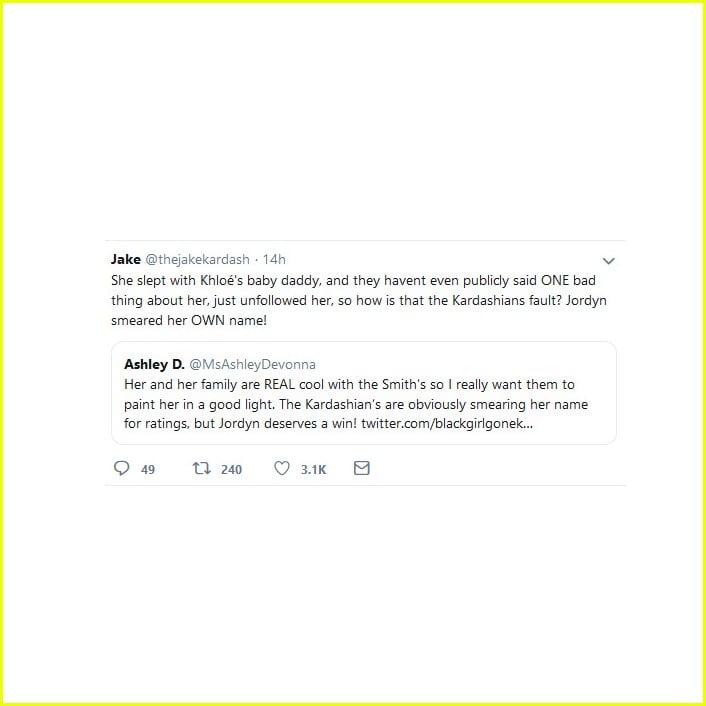Click Ashley D. name in quoted tweet

pyautogui.click(x=154, y=364)
